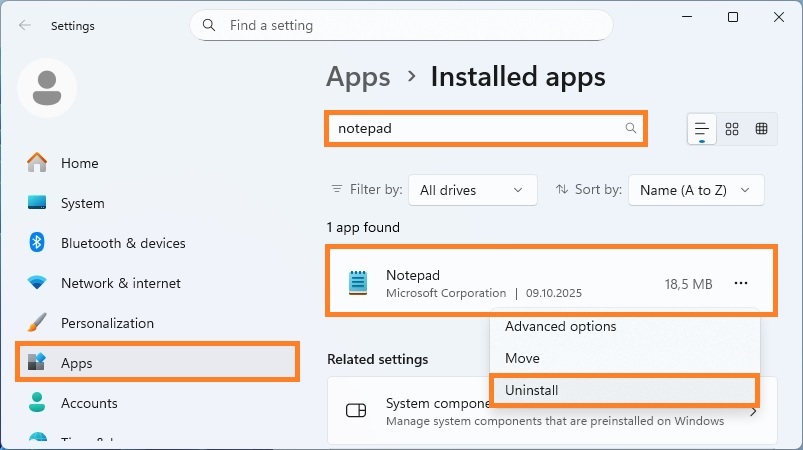
Task: Click the search magnifier in Find a setting
Action: tap(208, 25)
